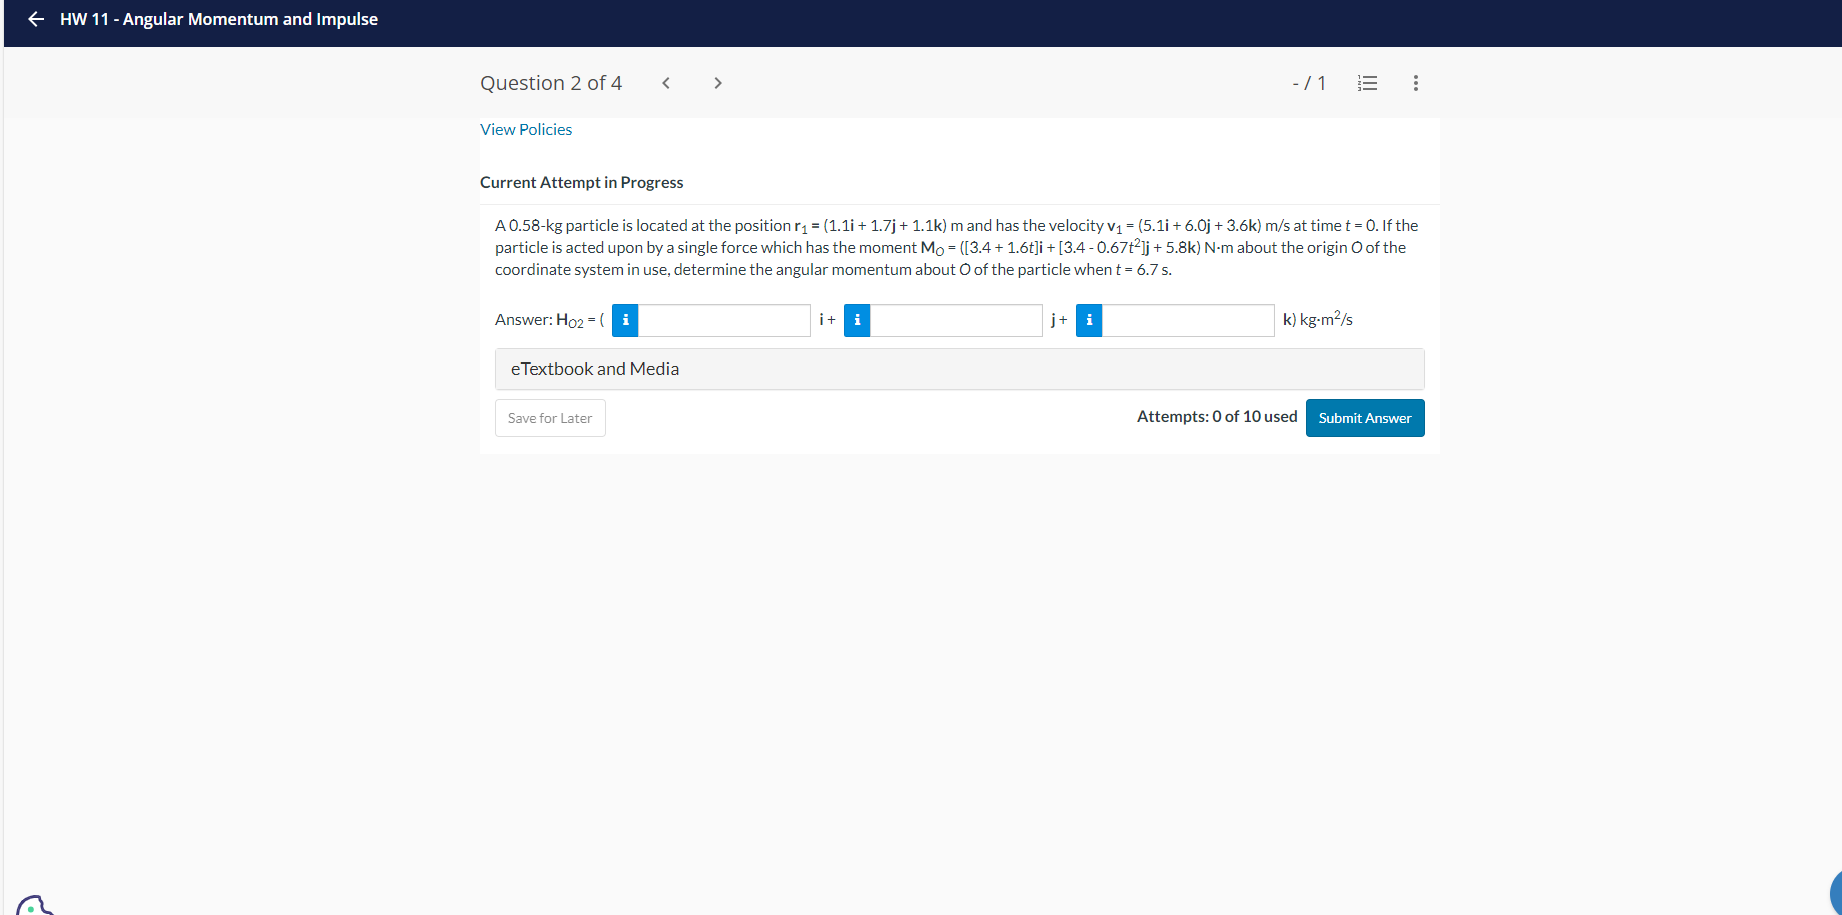Click the Save for Later button
This screenshot has width=1842, height=915.
(550, 418)
